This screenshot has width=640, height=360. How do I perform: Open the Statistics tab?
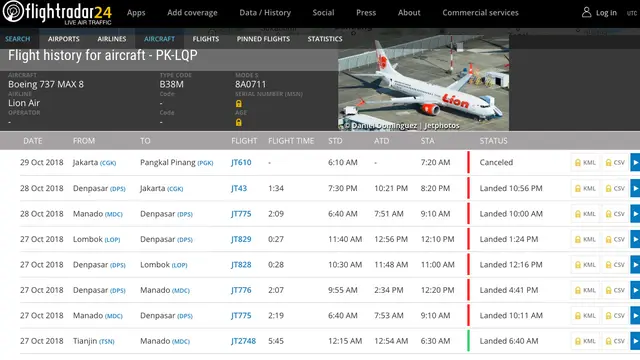(325, 39)
